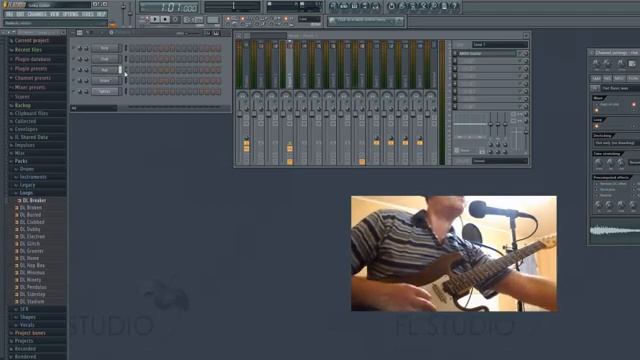The image size is (640, 360).
Task: Switch to SMP tab in Channel settings
Action: pos(596,78)
